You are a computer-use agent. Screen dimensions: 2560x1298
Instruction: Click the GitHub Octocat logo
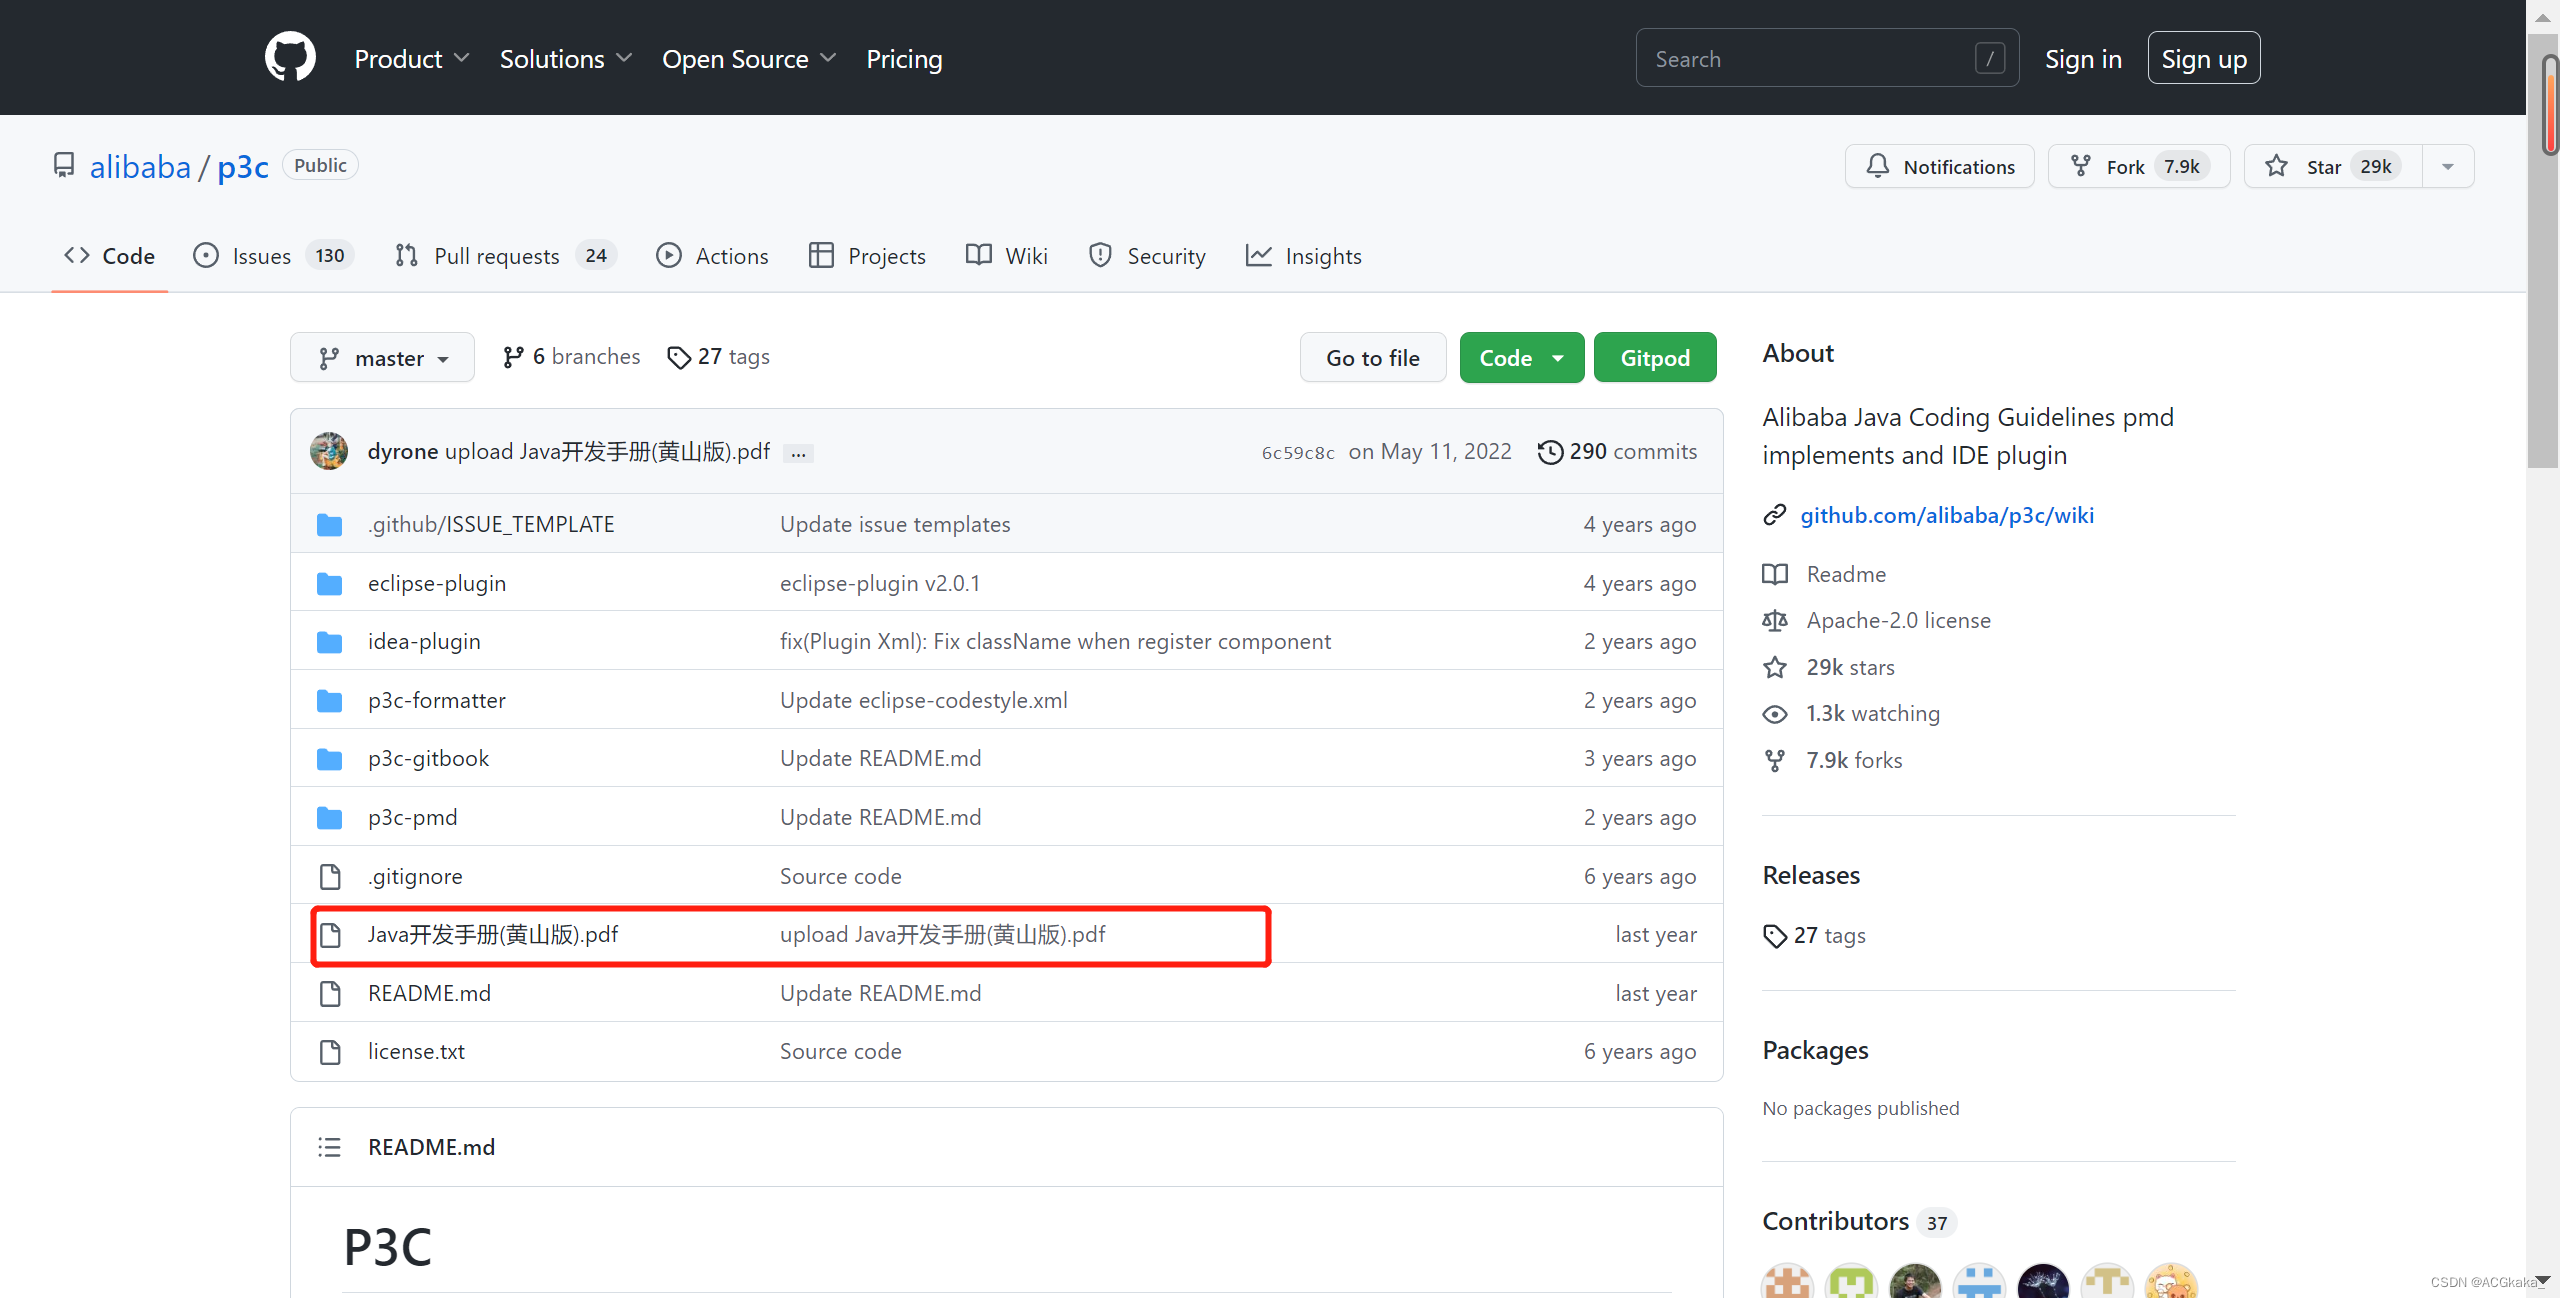pos(290,57)
